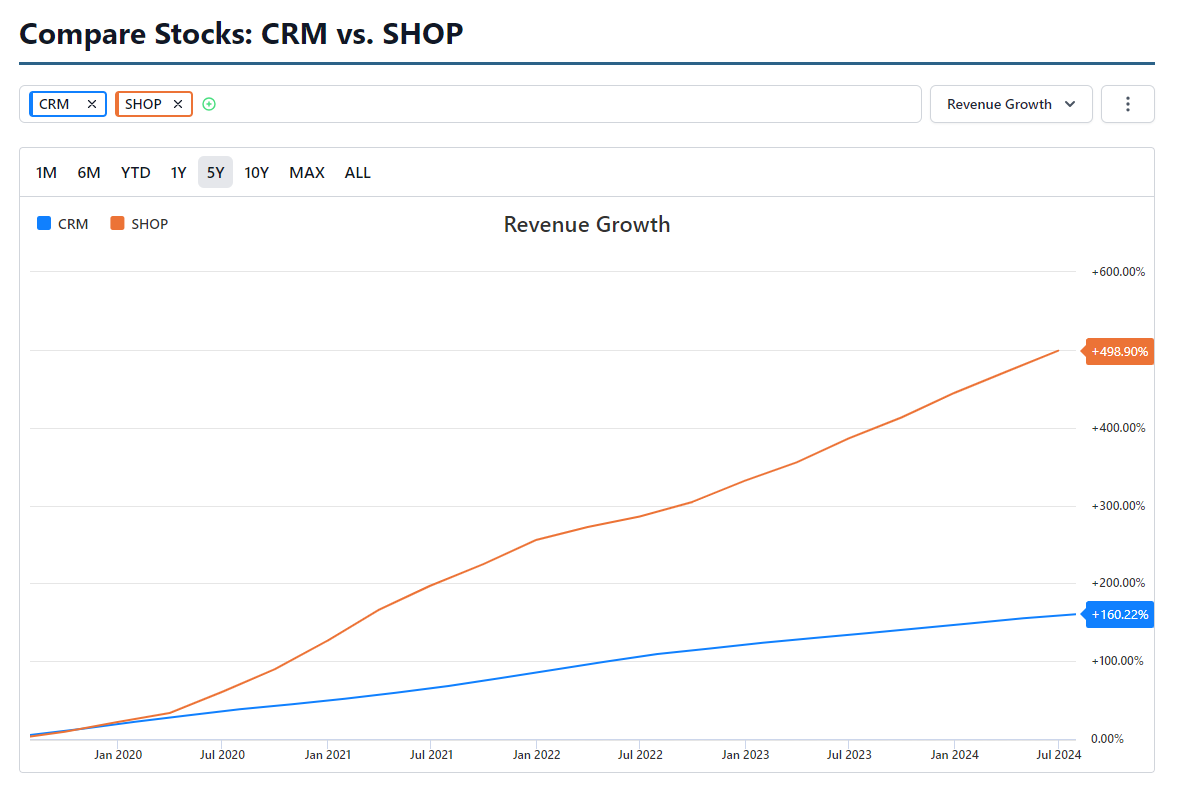Toggle the CRM series via its legend

[x=60, y=223]
